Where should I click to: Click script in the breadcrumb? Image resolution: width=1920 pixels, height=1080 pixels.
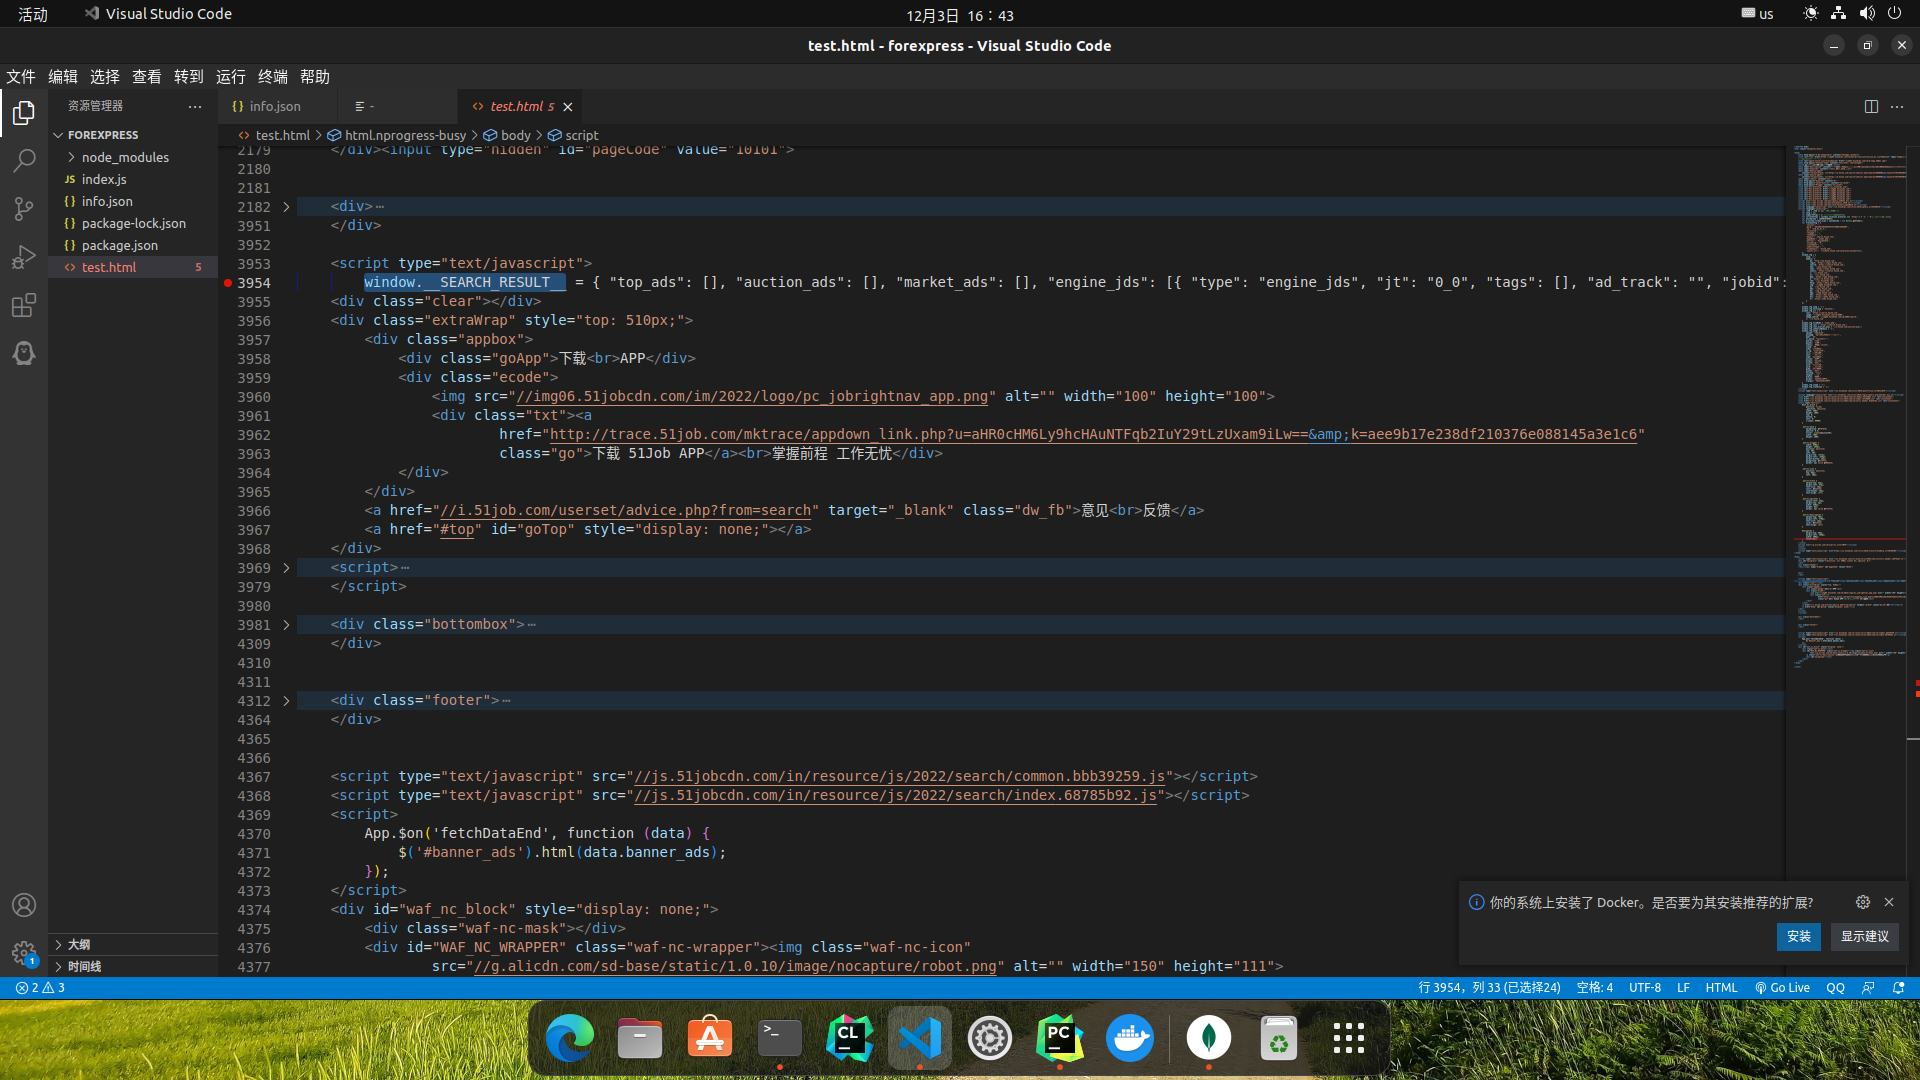pyautogui.click(x=573, y=135)
